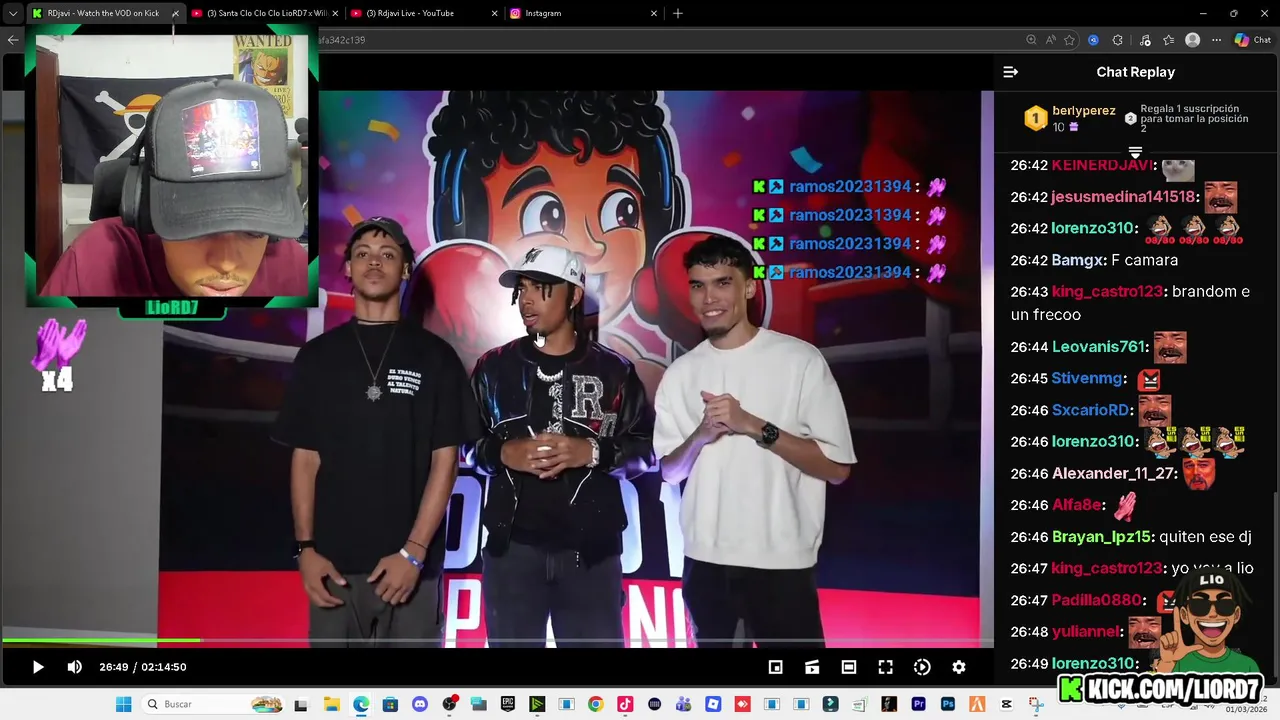Image resolution: width=1280 pixels, height=720 pixels.
Task: Go back to the previous page
Action: [13, 40]
